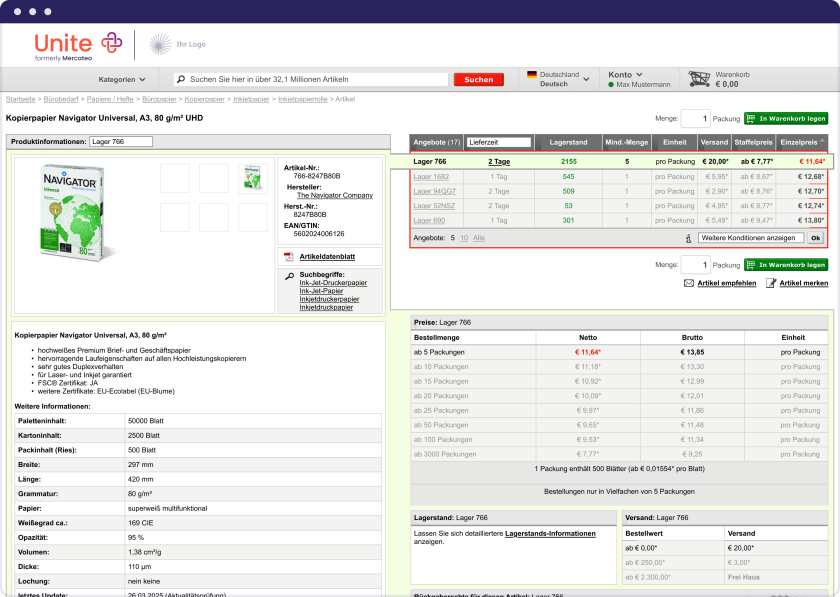Image resolution: width=840 pixels, height=597 pixels.
Task: Click the Inkjetdruckpapier search term link
Action: point(326,308)
